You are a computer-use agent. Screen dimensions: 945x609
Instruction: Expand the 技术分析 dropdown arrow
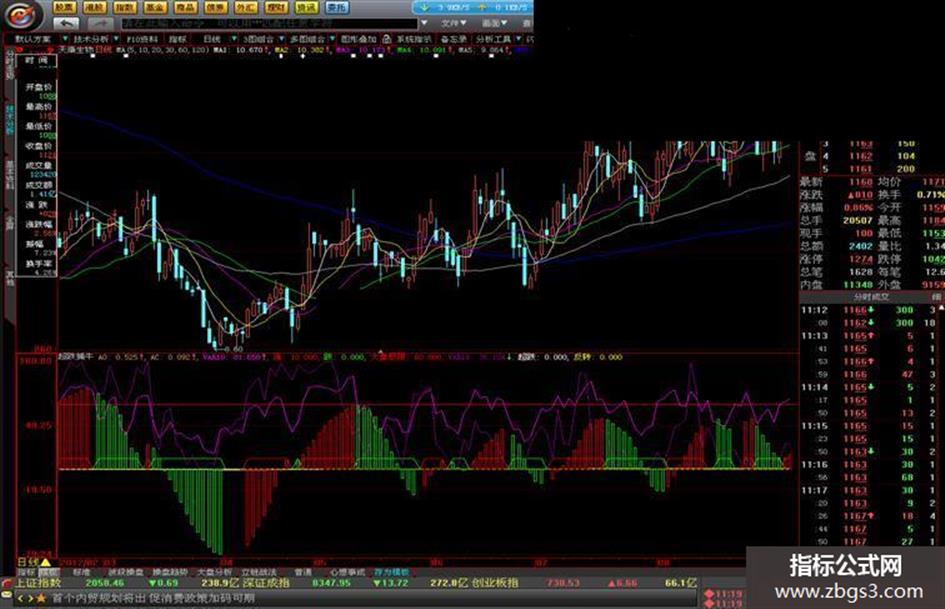(x=115, y=39)
